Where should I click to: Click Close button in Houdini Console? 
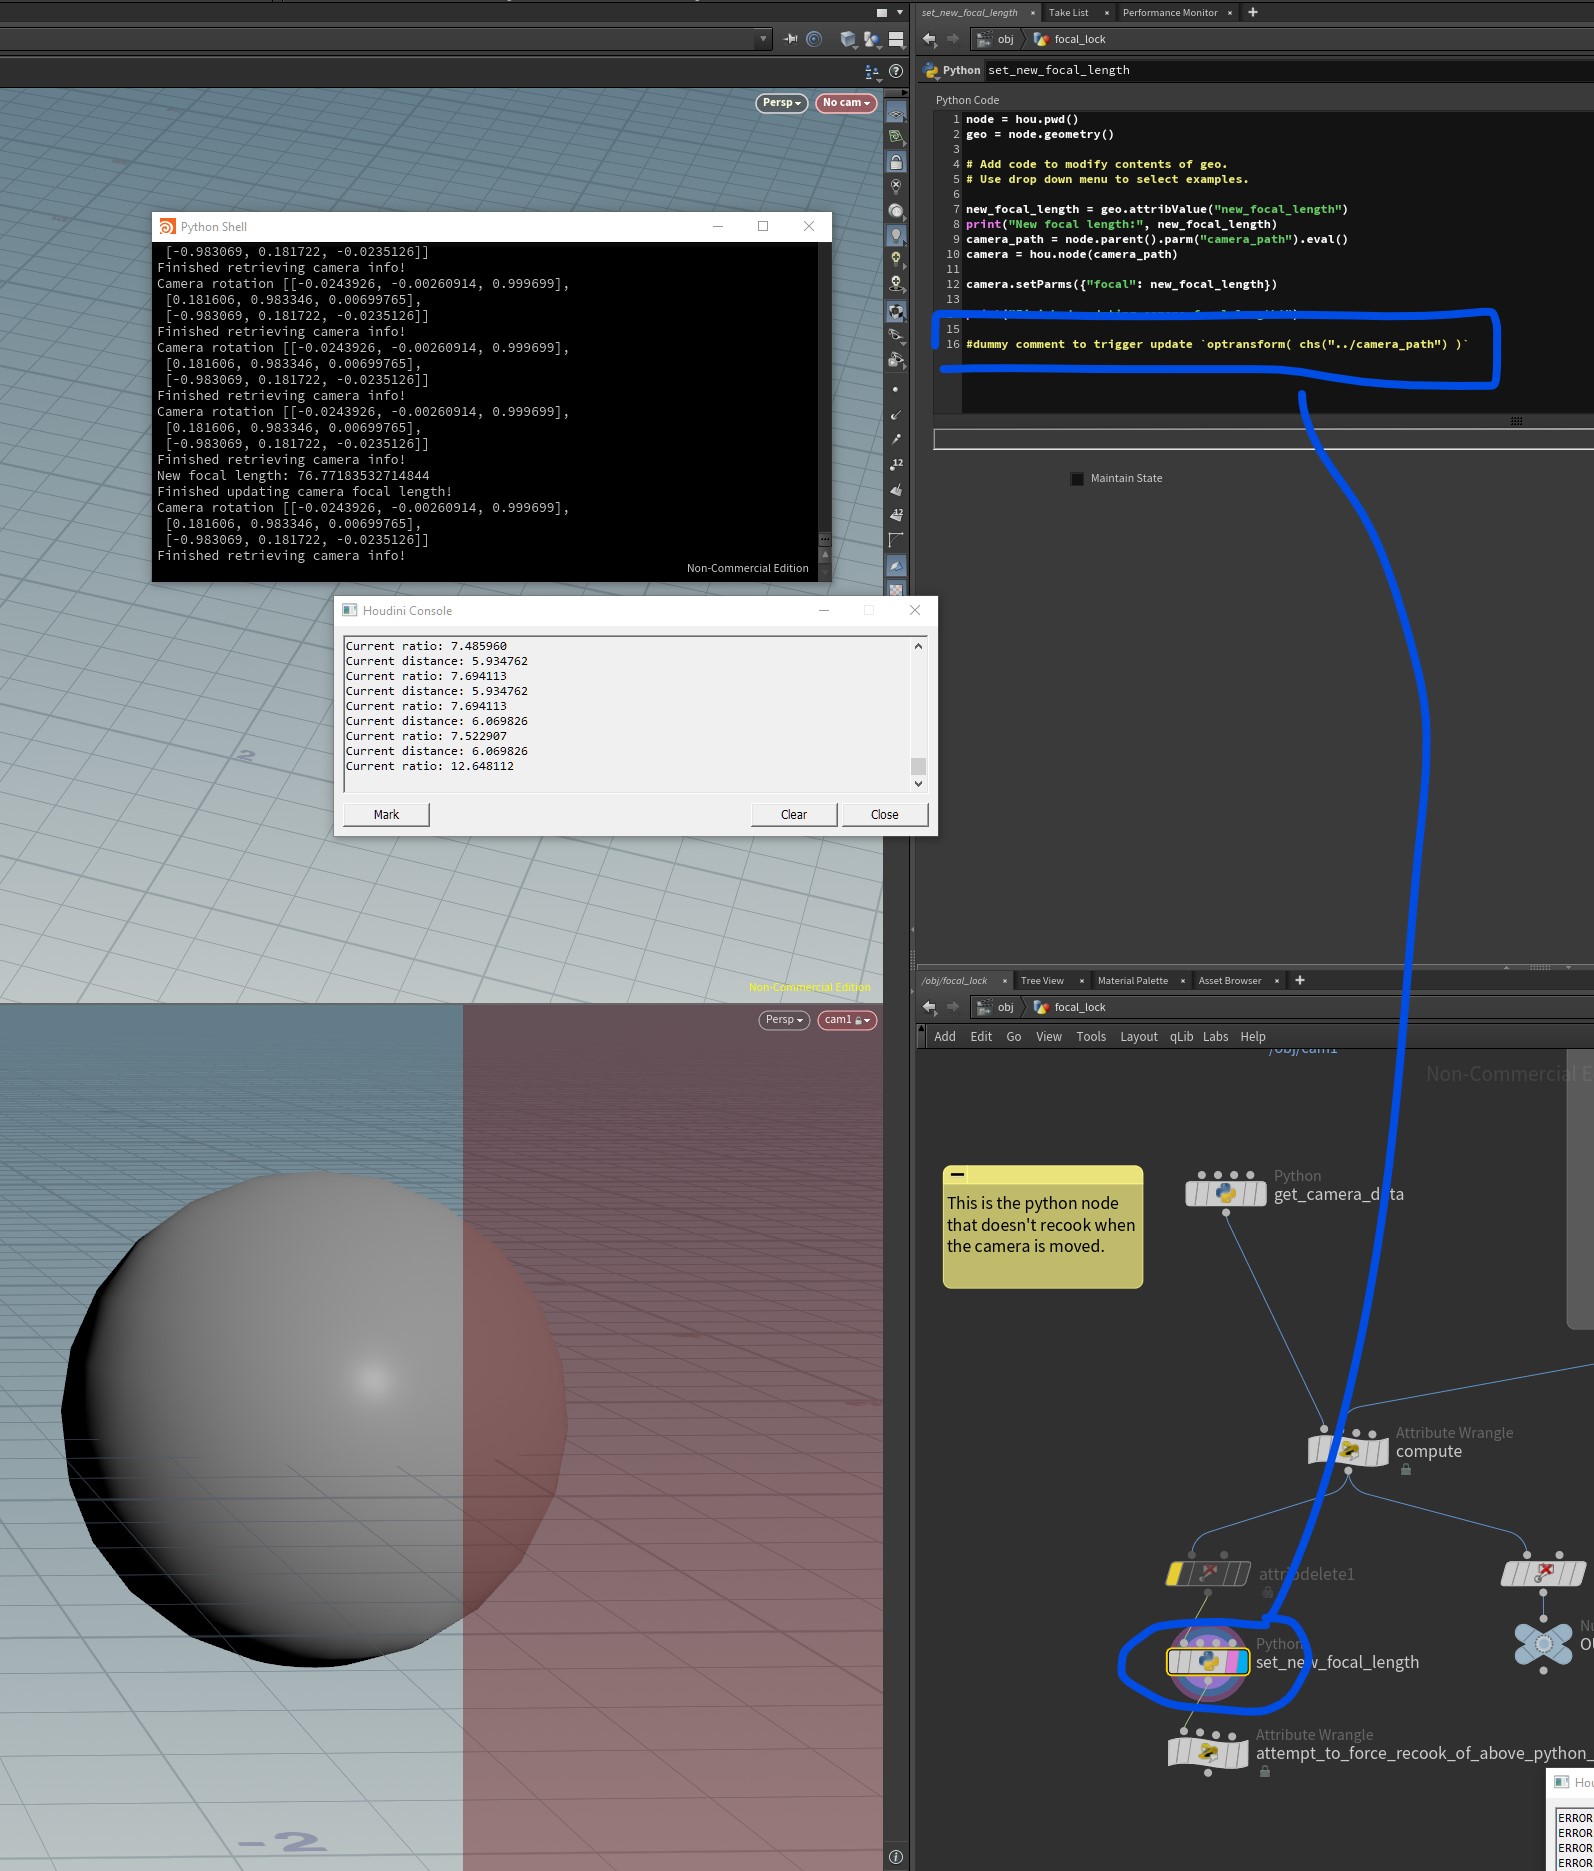(x=885, y=815)
